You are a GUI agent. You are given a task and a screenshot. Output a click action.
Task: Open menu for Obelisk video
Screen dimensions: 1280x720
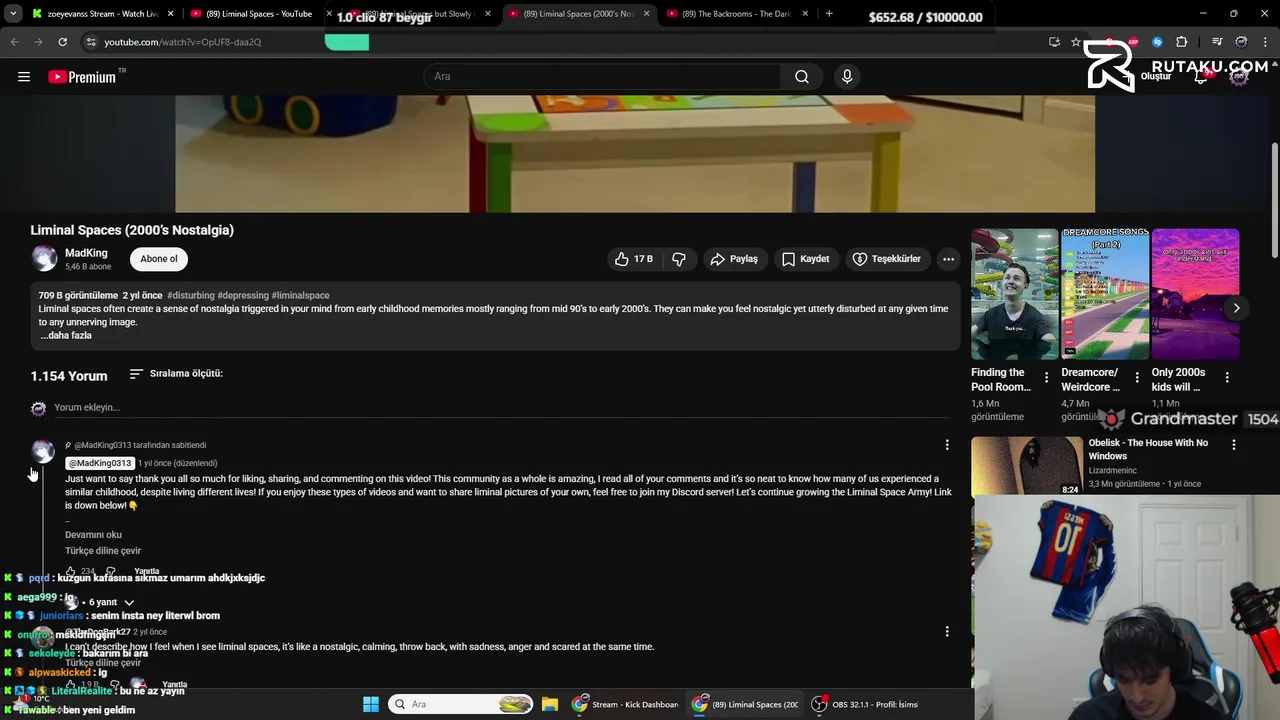(x=1233, y=445)
